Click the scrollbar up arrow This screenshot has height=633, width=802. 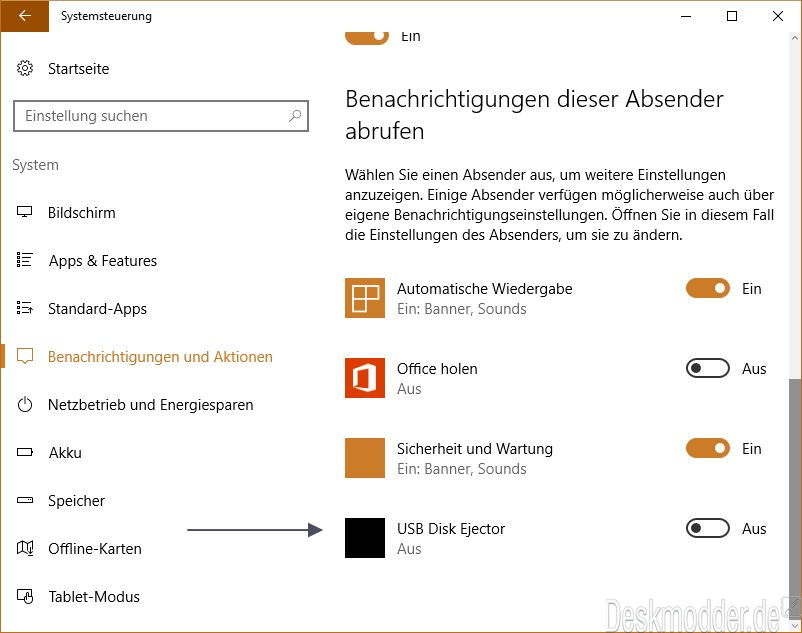pos(794,38)
